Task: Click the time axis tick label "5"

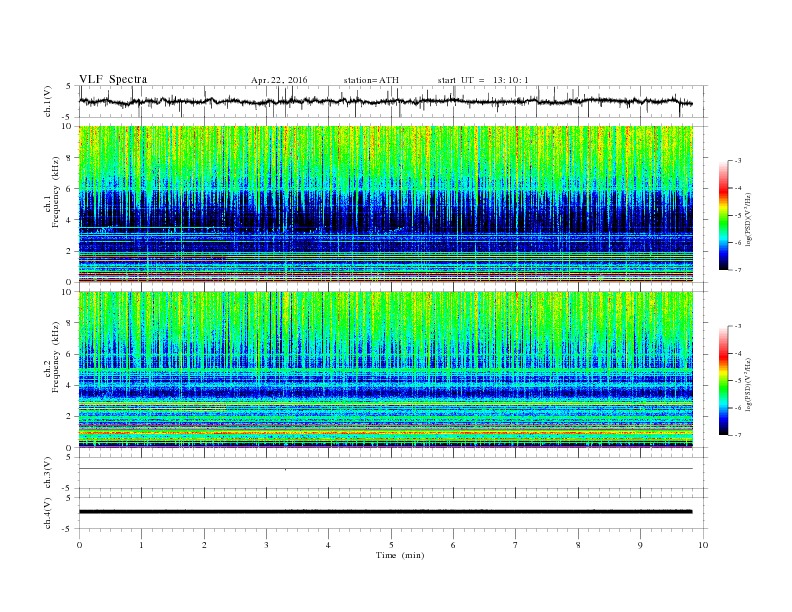Action: pos(391,545)
